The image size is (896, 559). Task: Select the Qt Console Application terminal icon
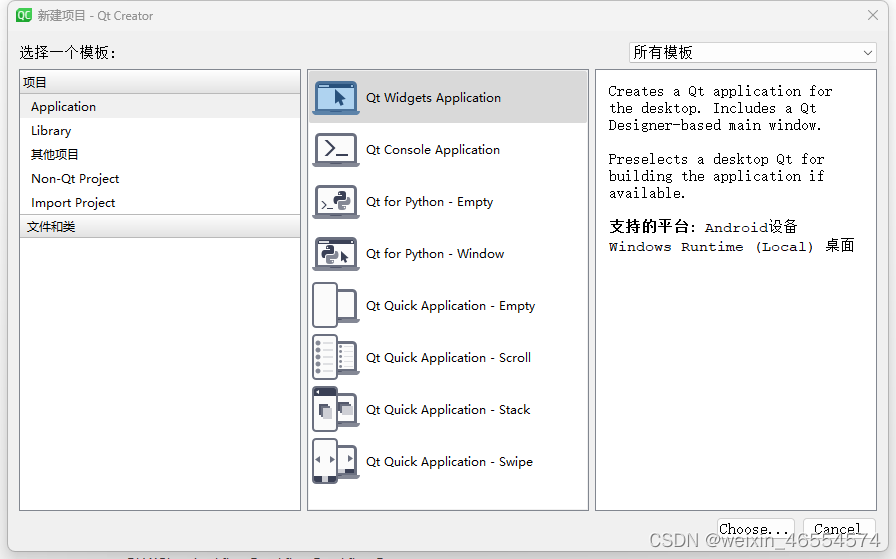pos(336,150)
